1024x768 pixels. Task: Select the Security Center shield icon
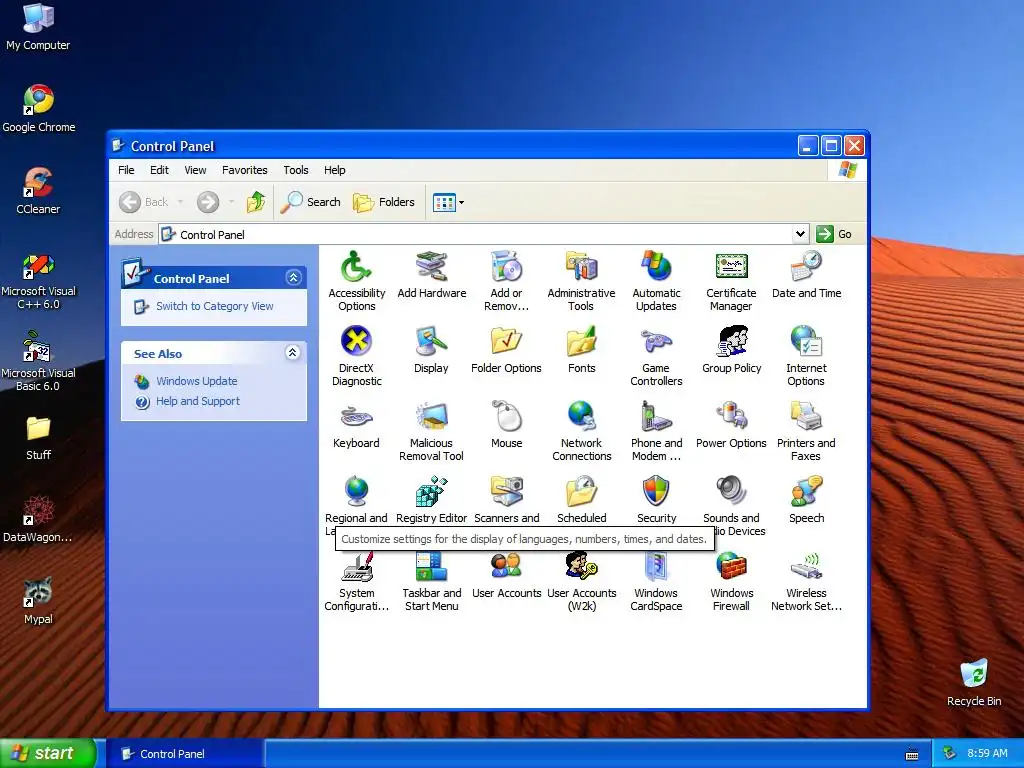coord(656,492)
